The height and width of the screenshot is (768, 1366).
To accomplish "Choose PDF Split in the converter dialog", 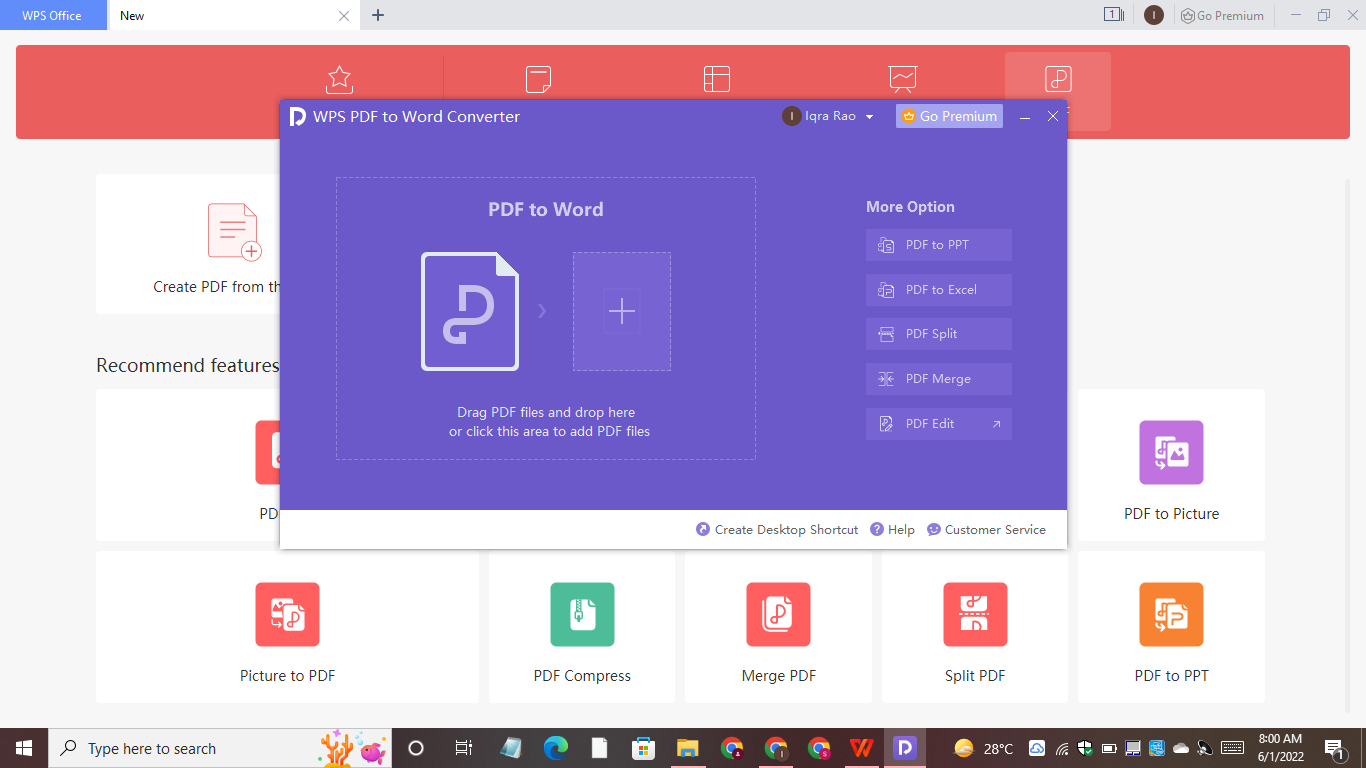I will tap(939, 334).
